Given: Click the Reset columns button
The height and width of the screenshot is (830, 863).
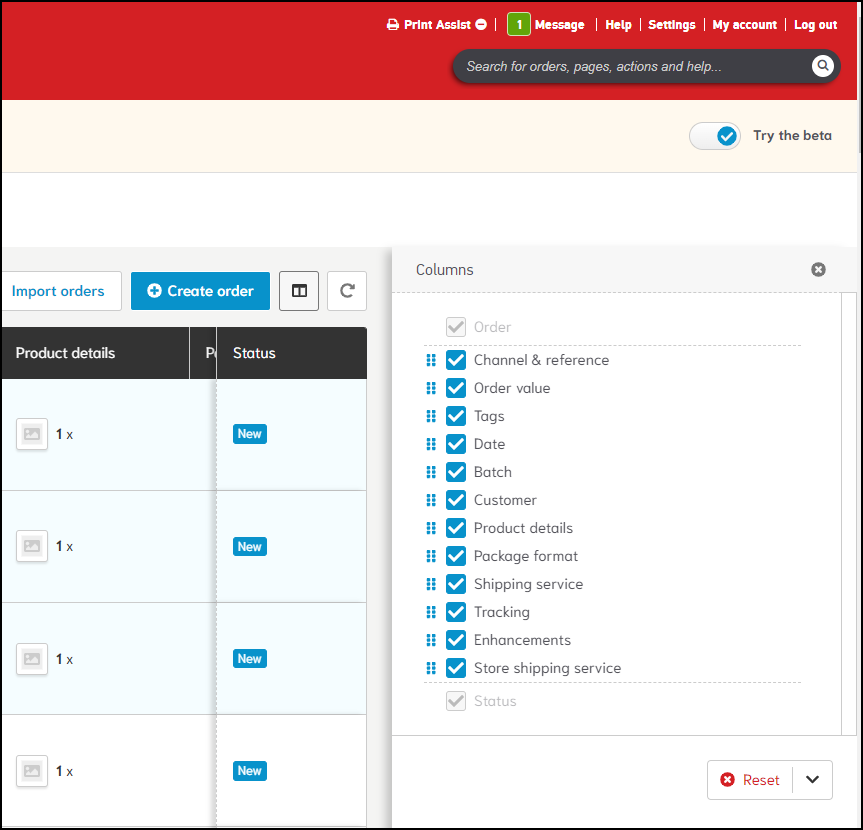Looking at the screenshot, I should pos(750,780).
